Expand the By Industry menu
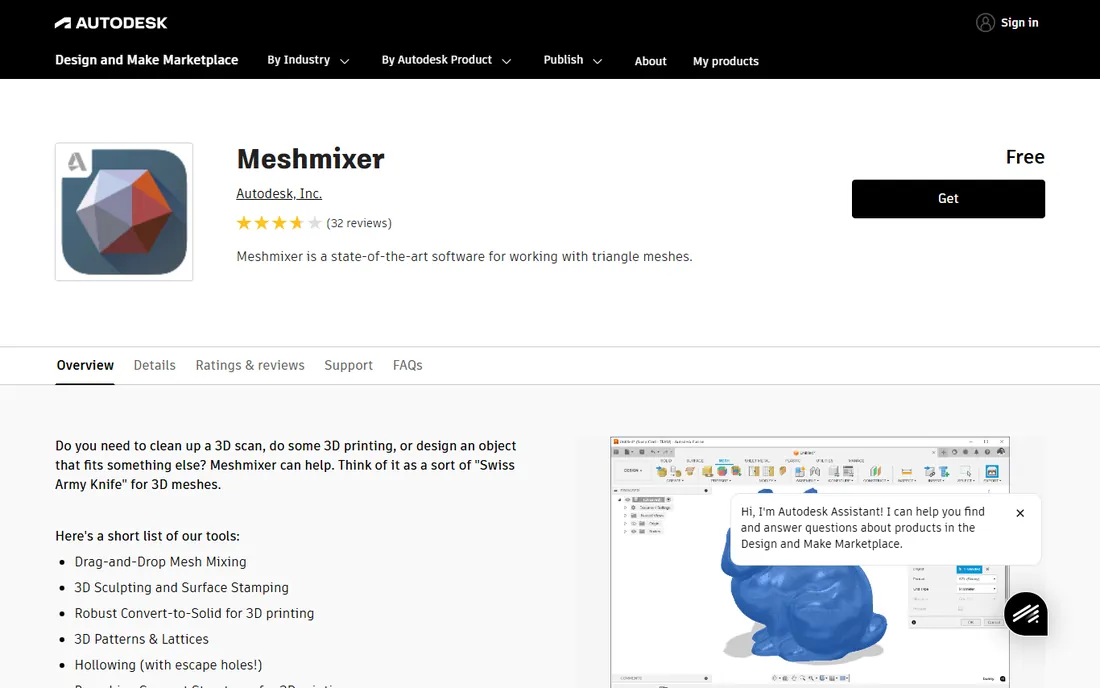Screen dimensions: 1100x688 tap(308, 60)
